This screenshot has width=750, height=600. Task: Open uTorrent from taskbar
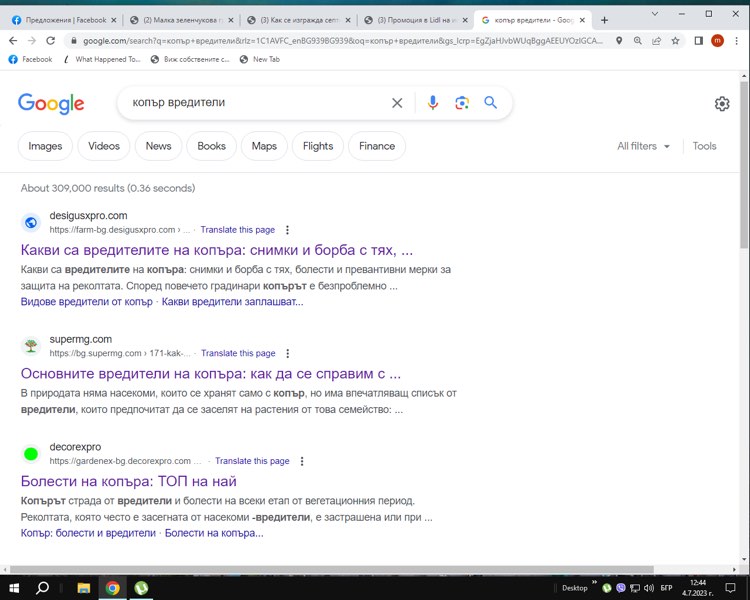point(141,588)
